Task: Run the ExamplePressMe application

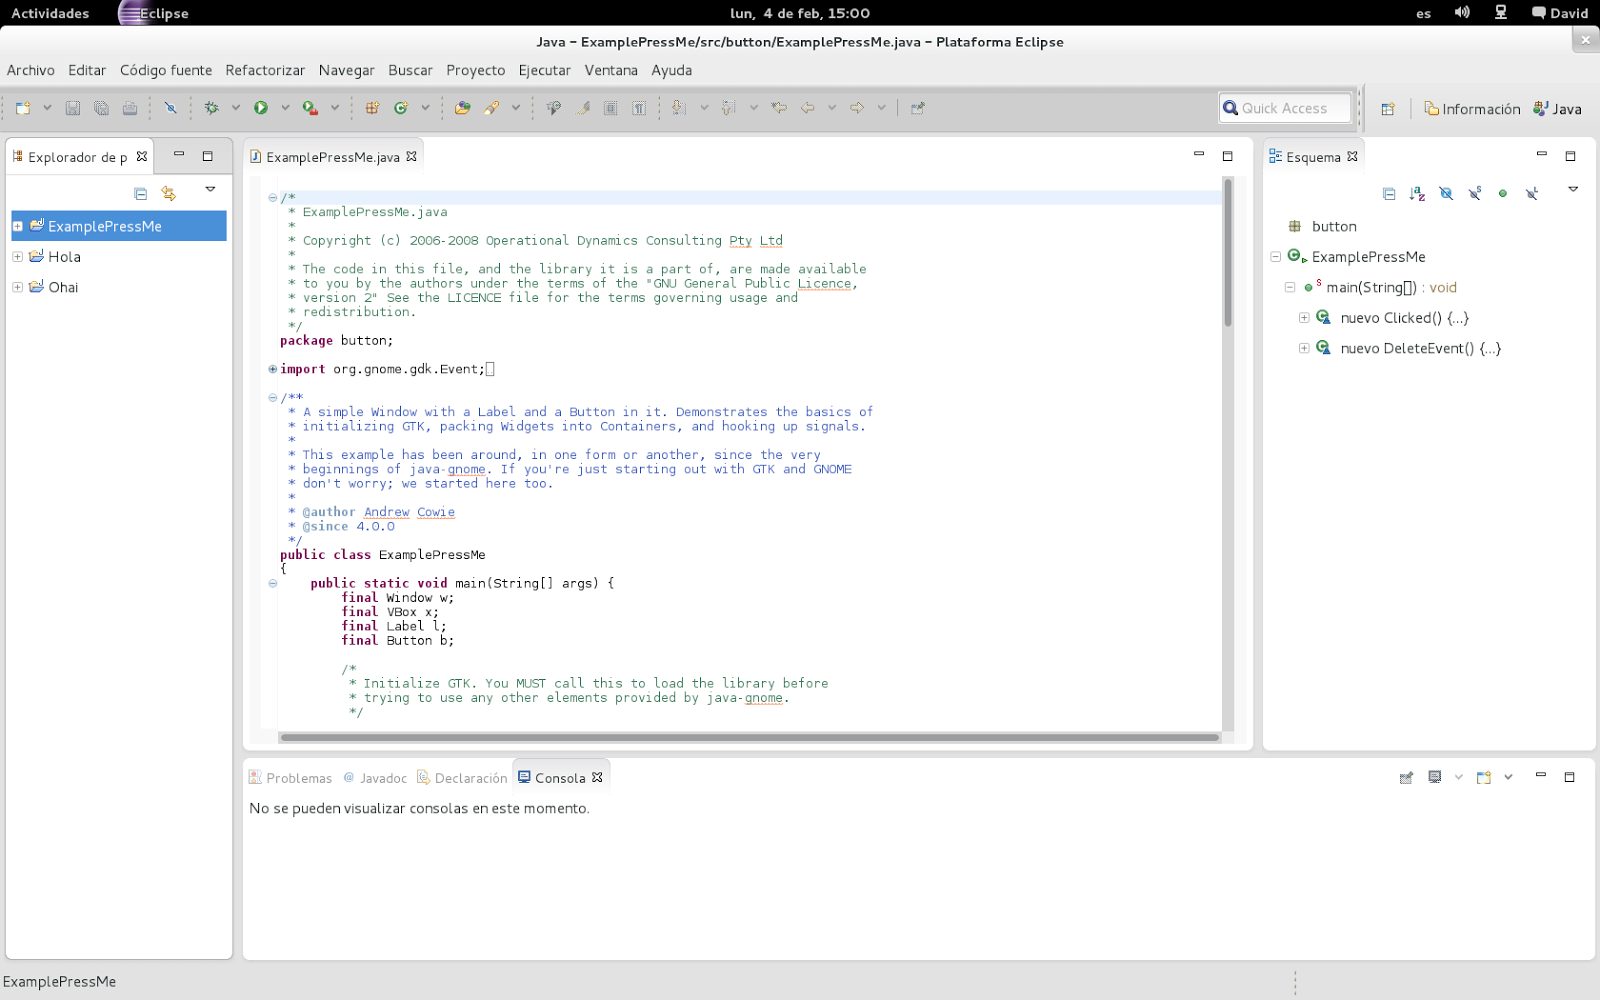Action: coord(263,107)
